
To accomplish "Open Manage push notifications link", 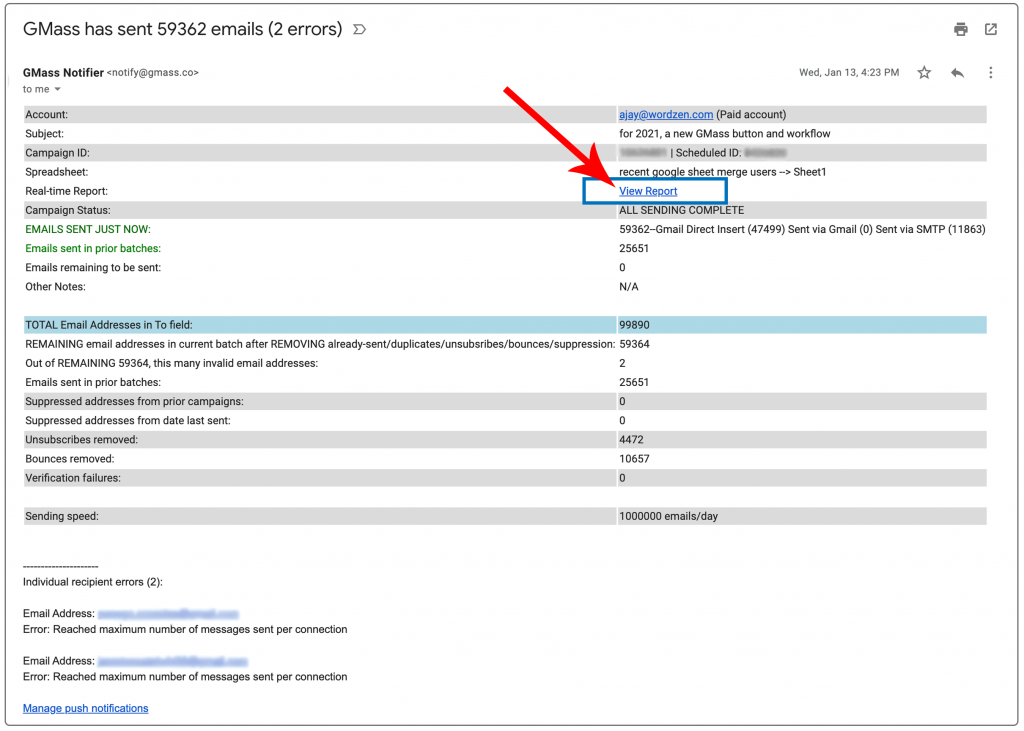I will 85,708.
